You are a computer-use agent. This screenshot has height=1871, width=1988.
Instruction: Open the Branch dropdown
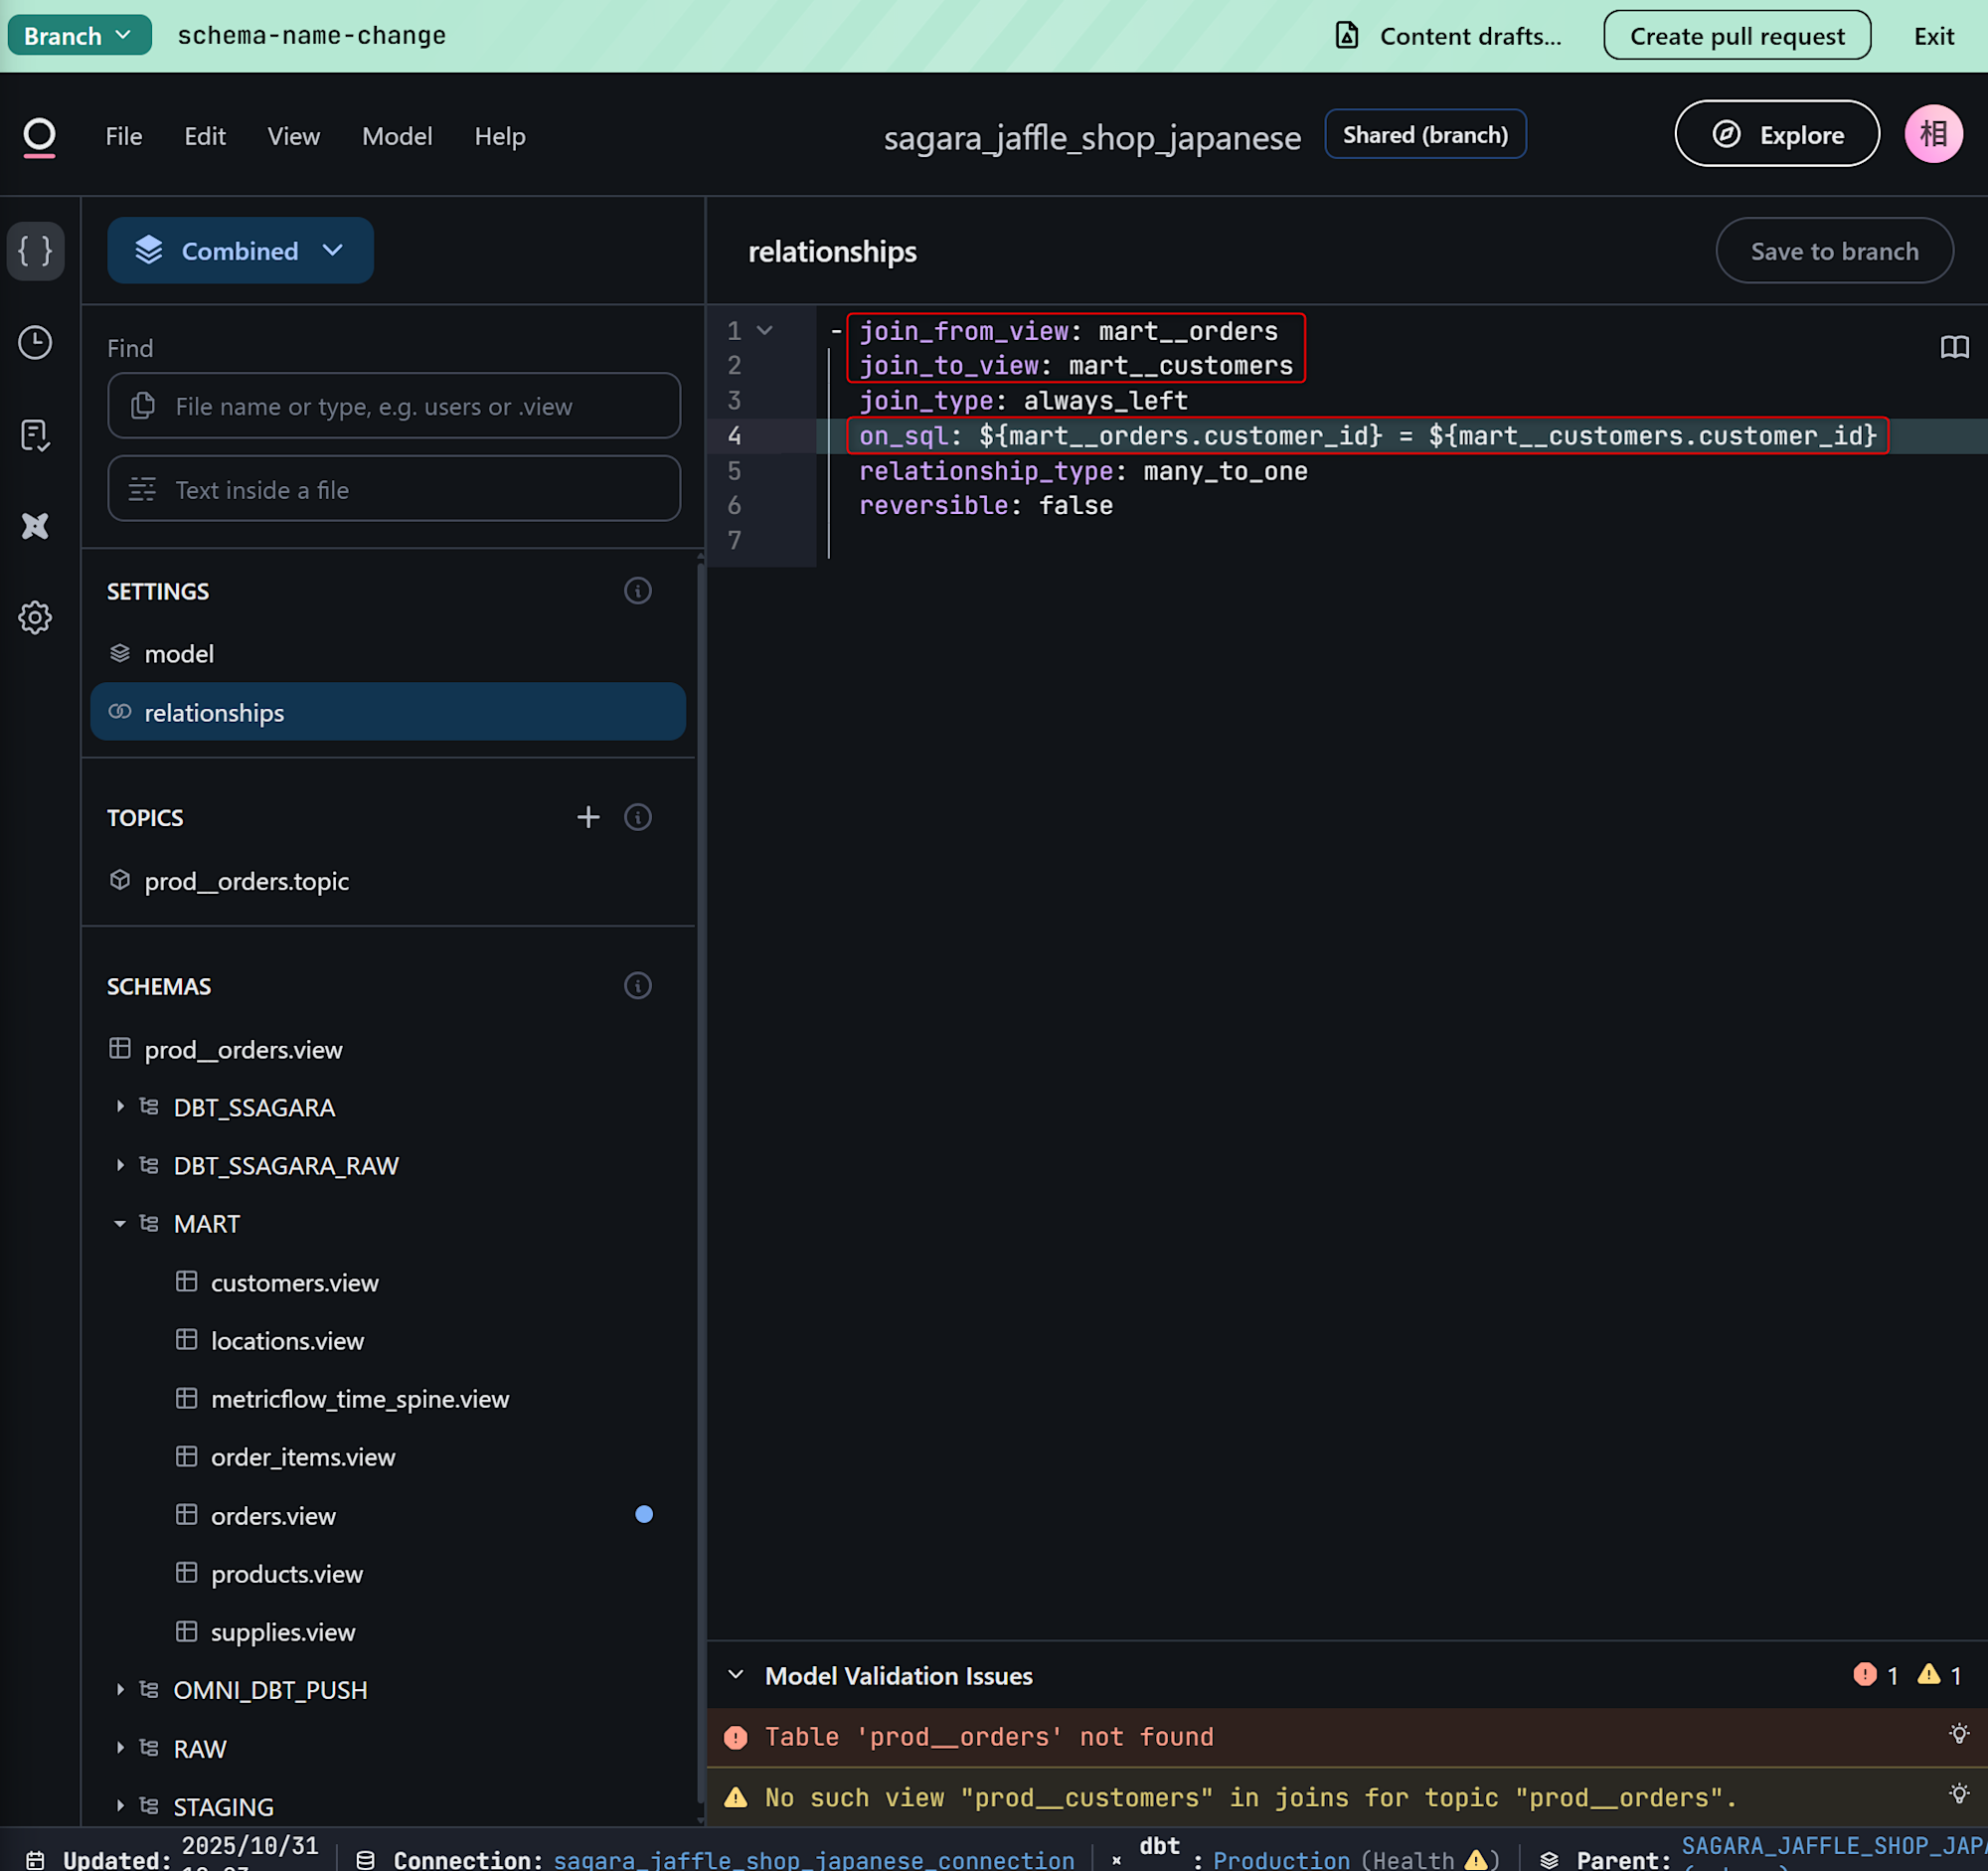pos(79,35)
